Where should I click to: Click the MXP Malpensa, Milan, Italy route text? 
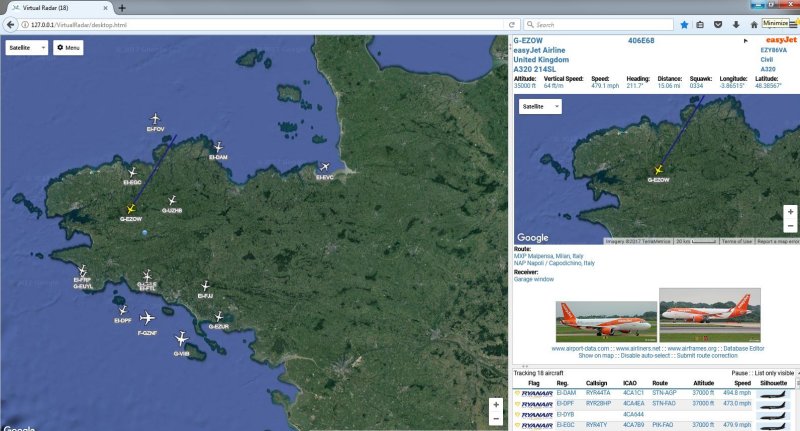pyautogui.click(x=548, y=256)
